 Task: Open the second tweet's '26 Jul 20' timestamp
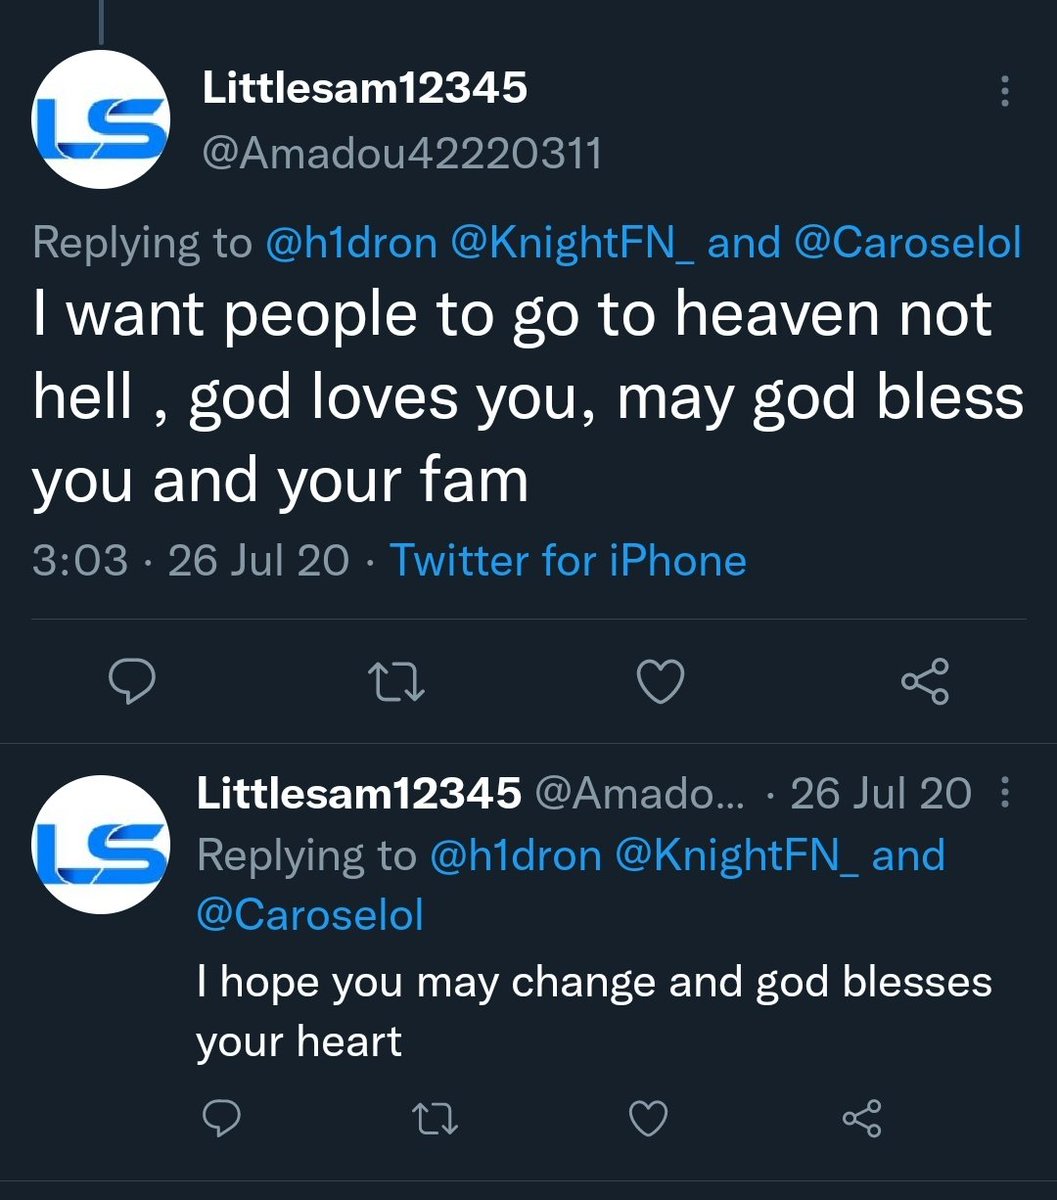(880, 794)
